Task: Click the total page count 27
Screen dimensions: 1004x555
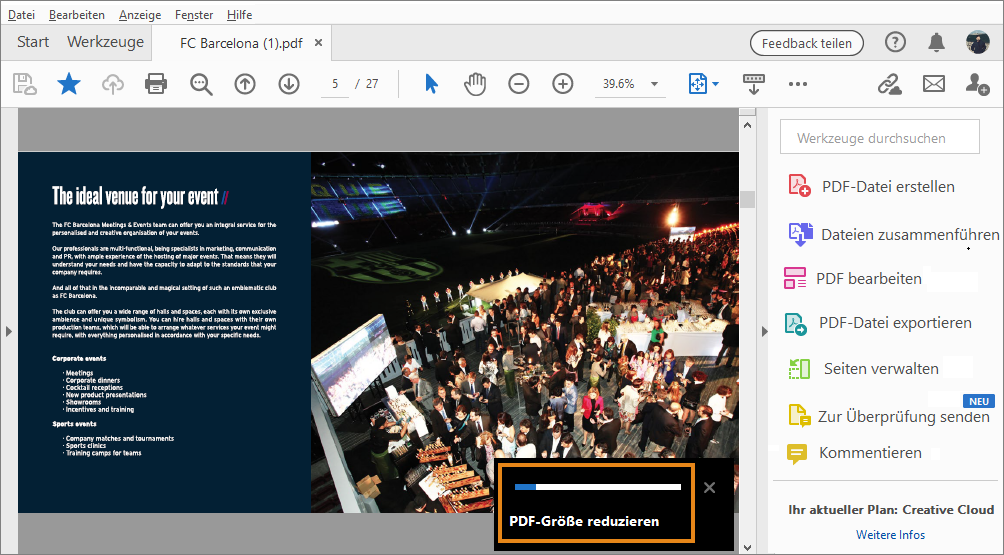Action: tap(371, 84)
